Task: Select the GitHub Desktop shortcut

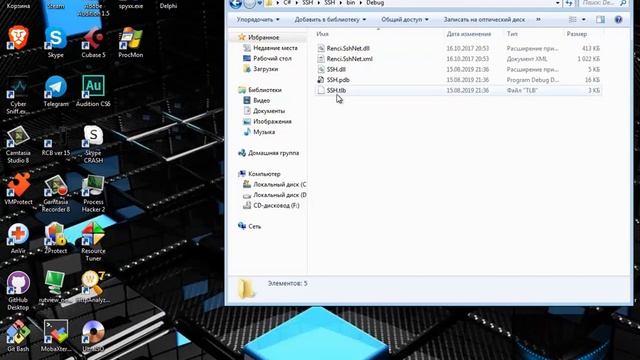Action: [x=18, y=291]
